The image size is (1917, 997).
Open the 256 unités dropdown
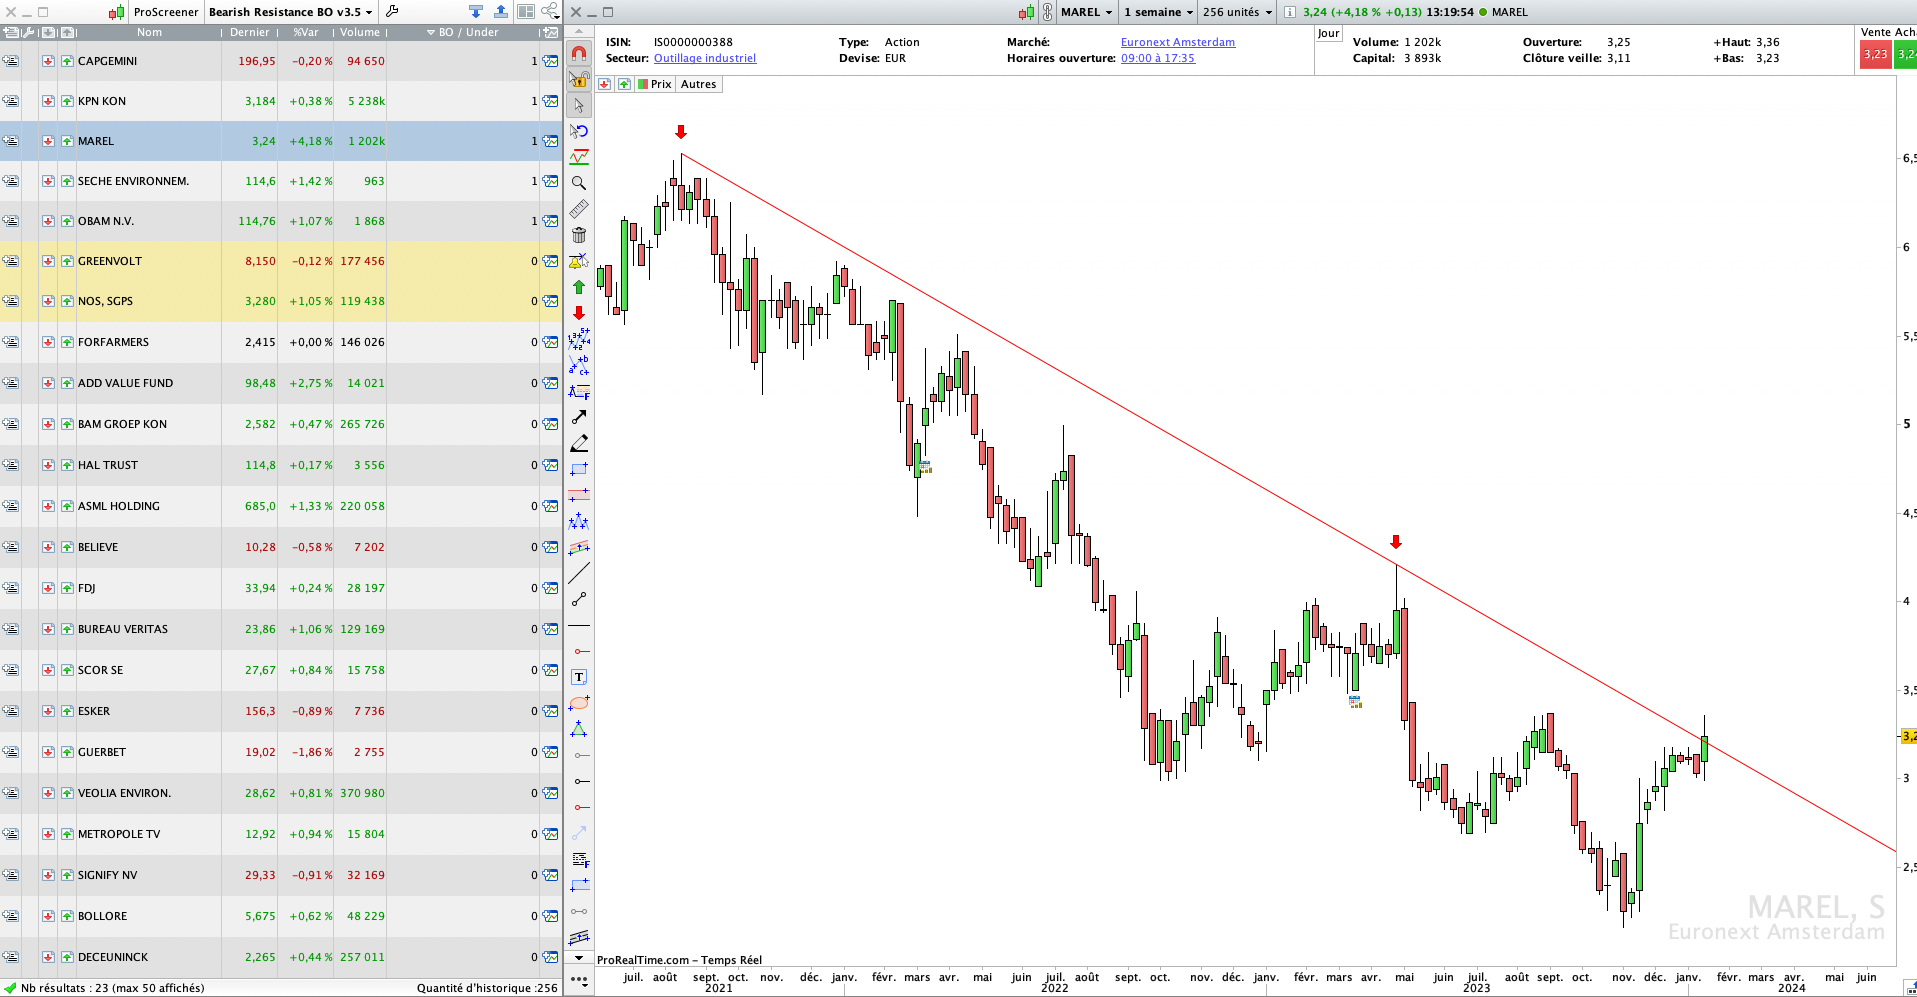pyautogui.click(x=1237, y=12)
